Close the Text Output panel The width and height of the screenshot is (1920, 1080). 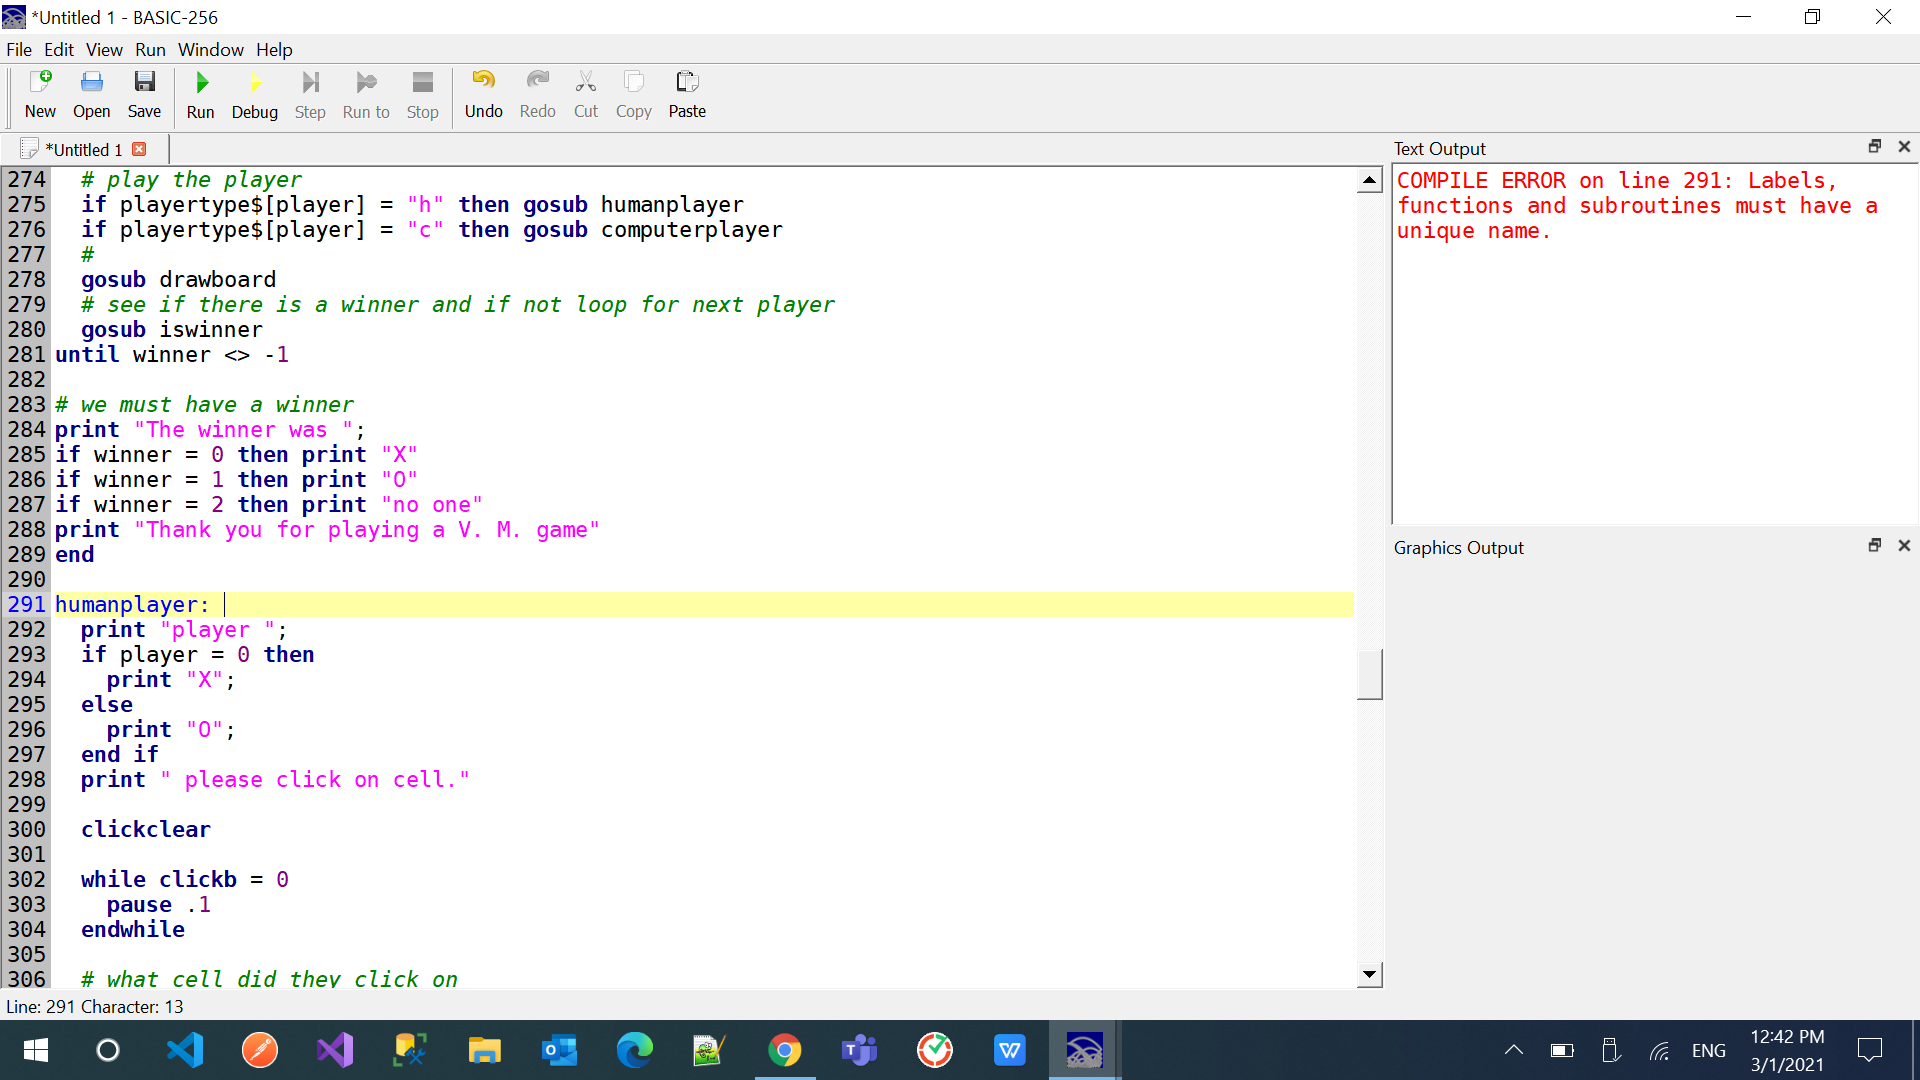click(1905, 146)
